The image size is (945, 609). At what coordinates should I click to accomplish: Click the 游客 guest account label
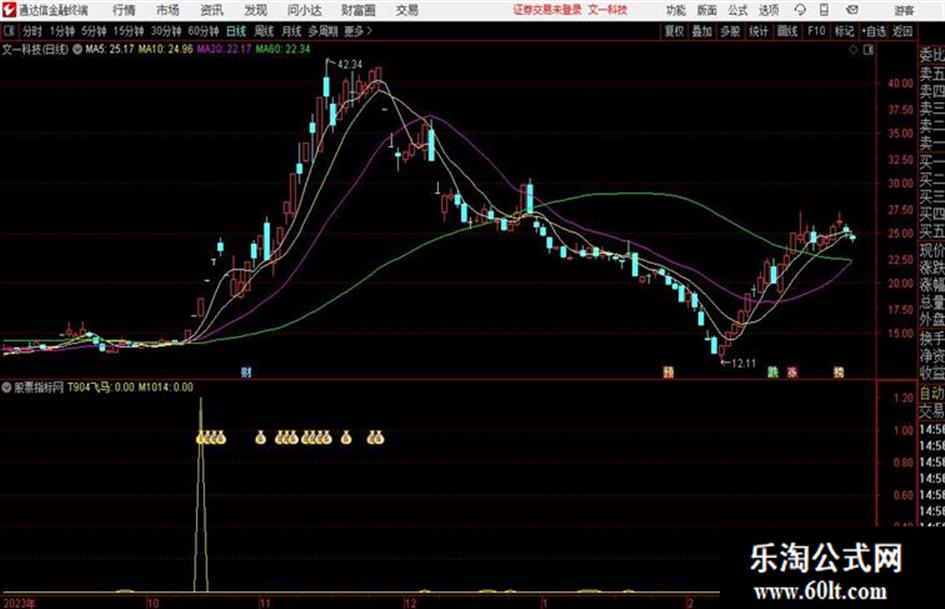904,10
